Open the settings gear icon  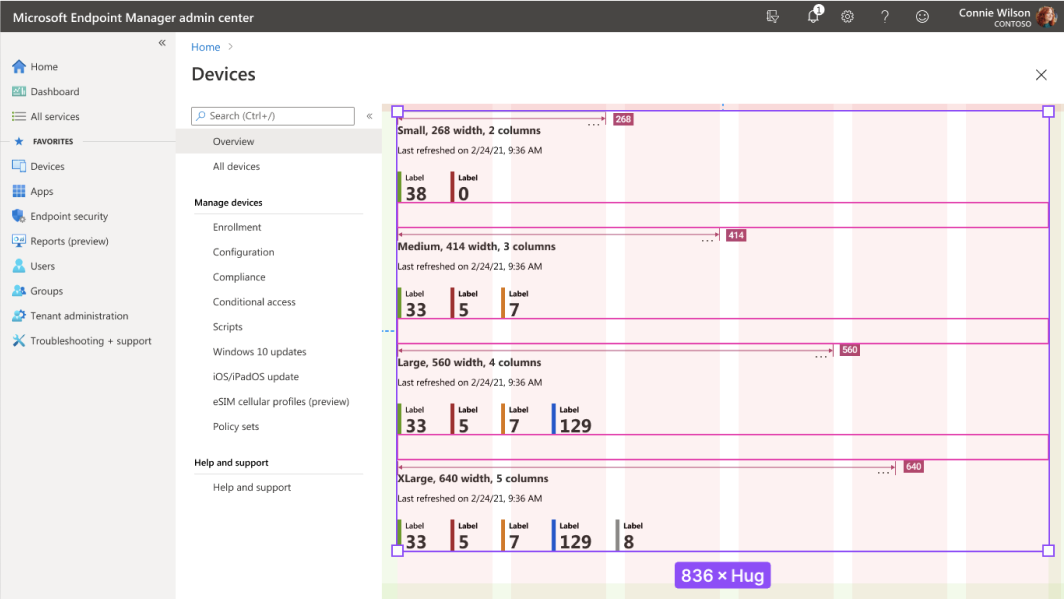point(848,16)
